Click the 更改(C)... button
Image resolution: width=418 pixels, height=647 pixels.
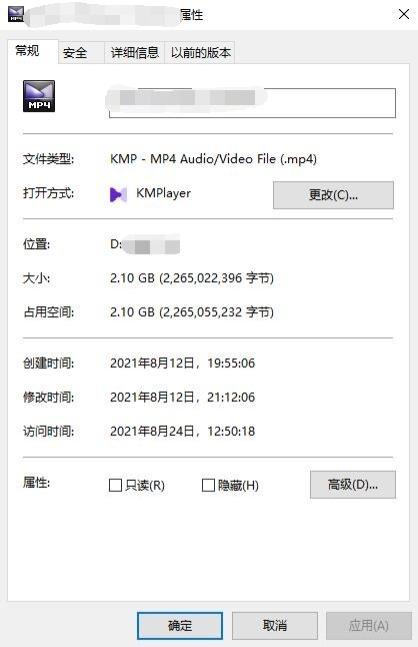click(333, 195)
